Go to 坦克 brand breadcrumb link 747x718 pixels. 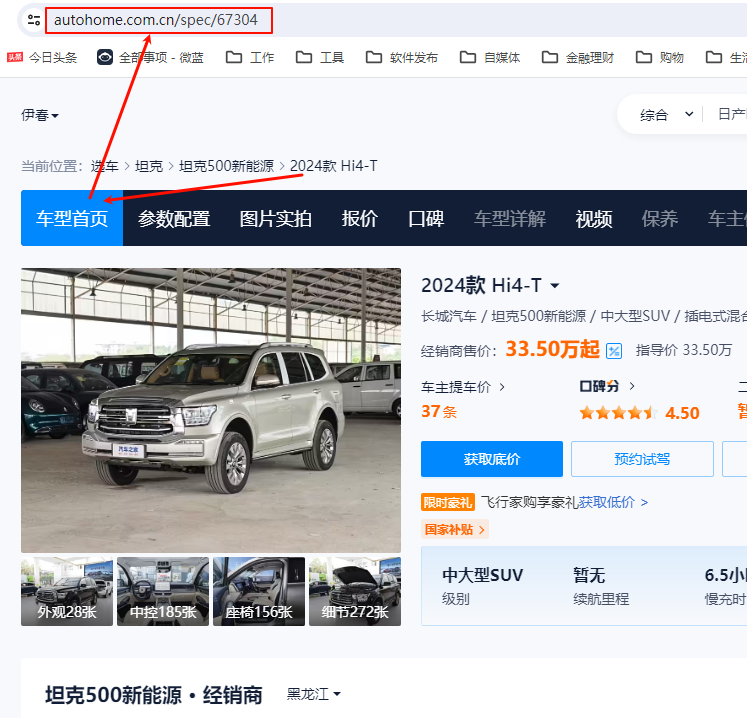pos(149,166)
